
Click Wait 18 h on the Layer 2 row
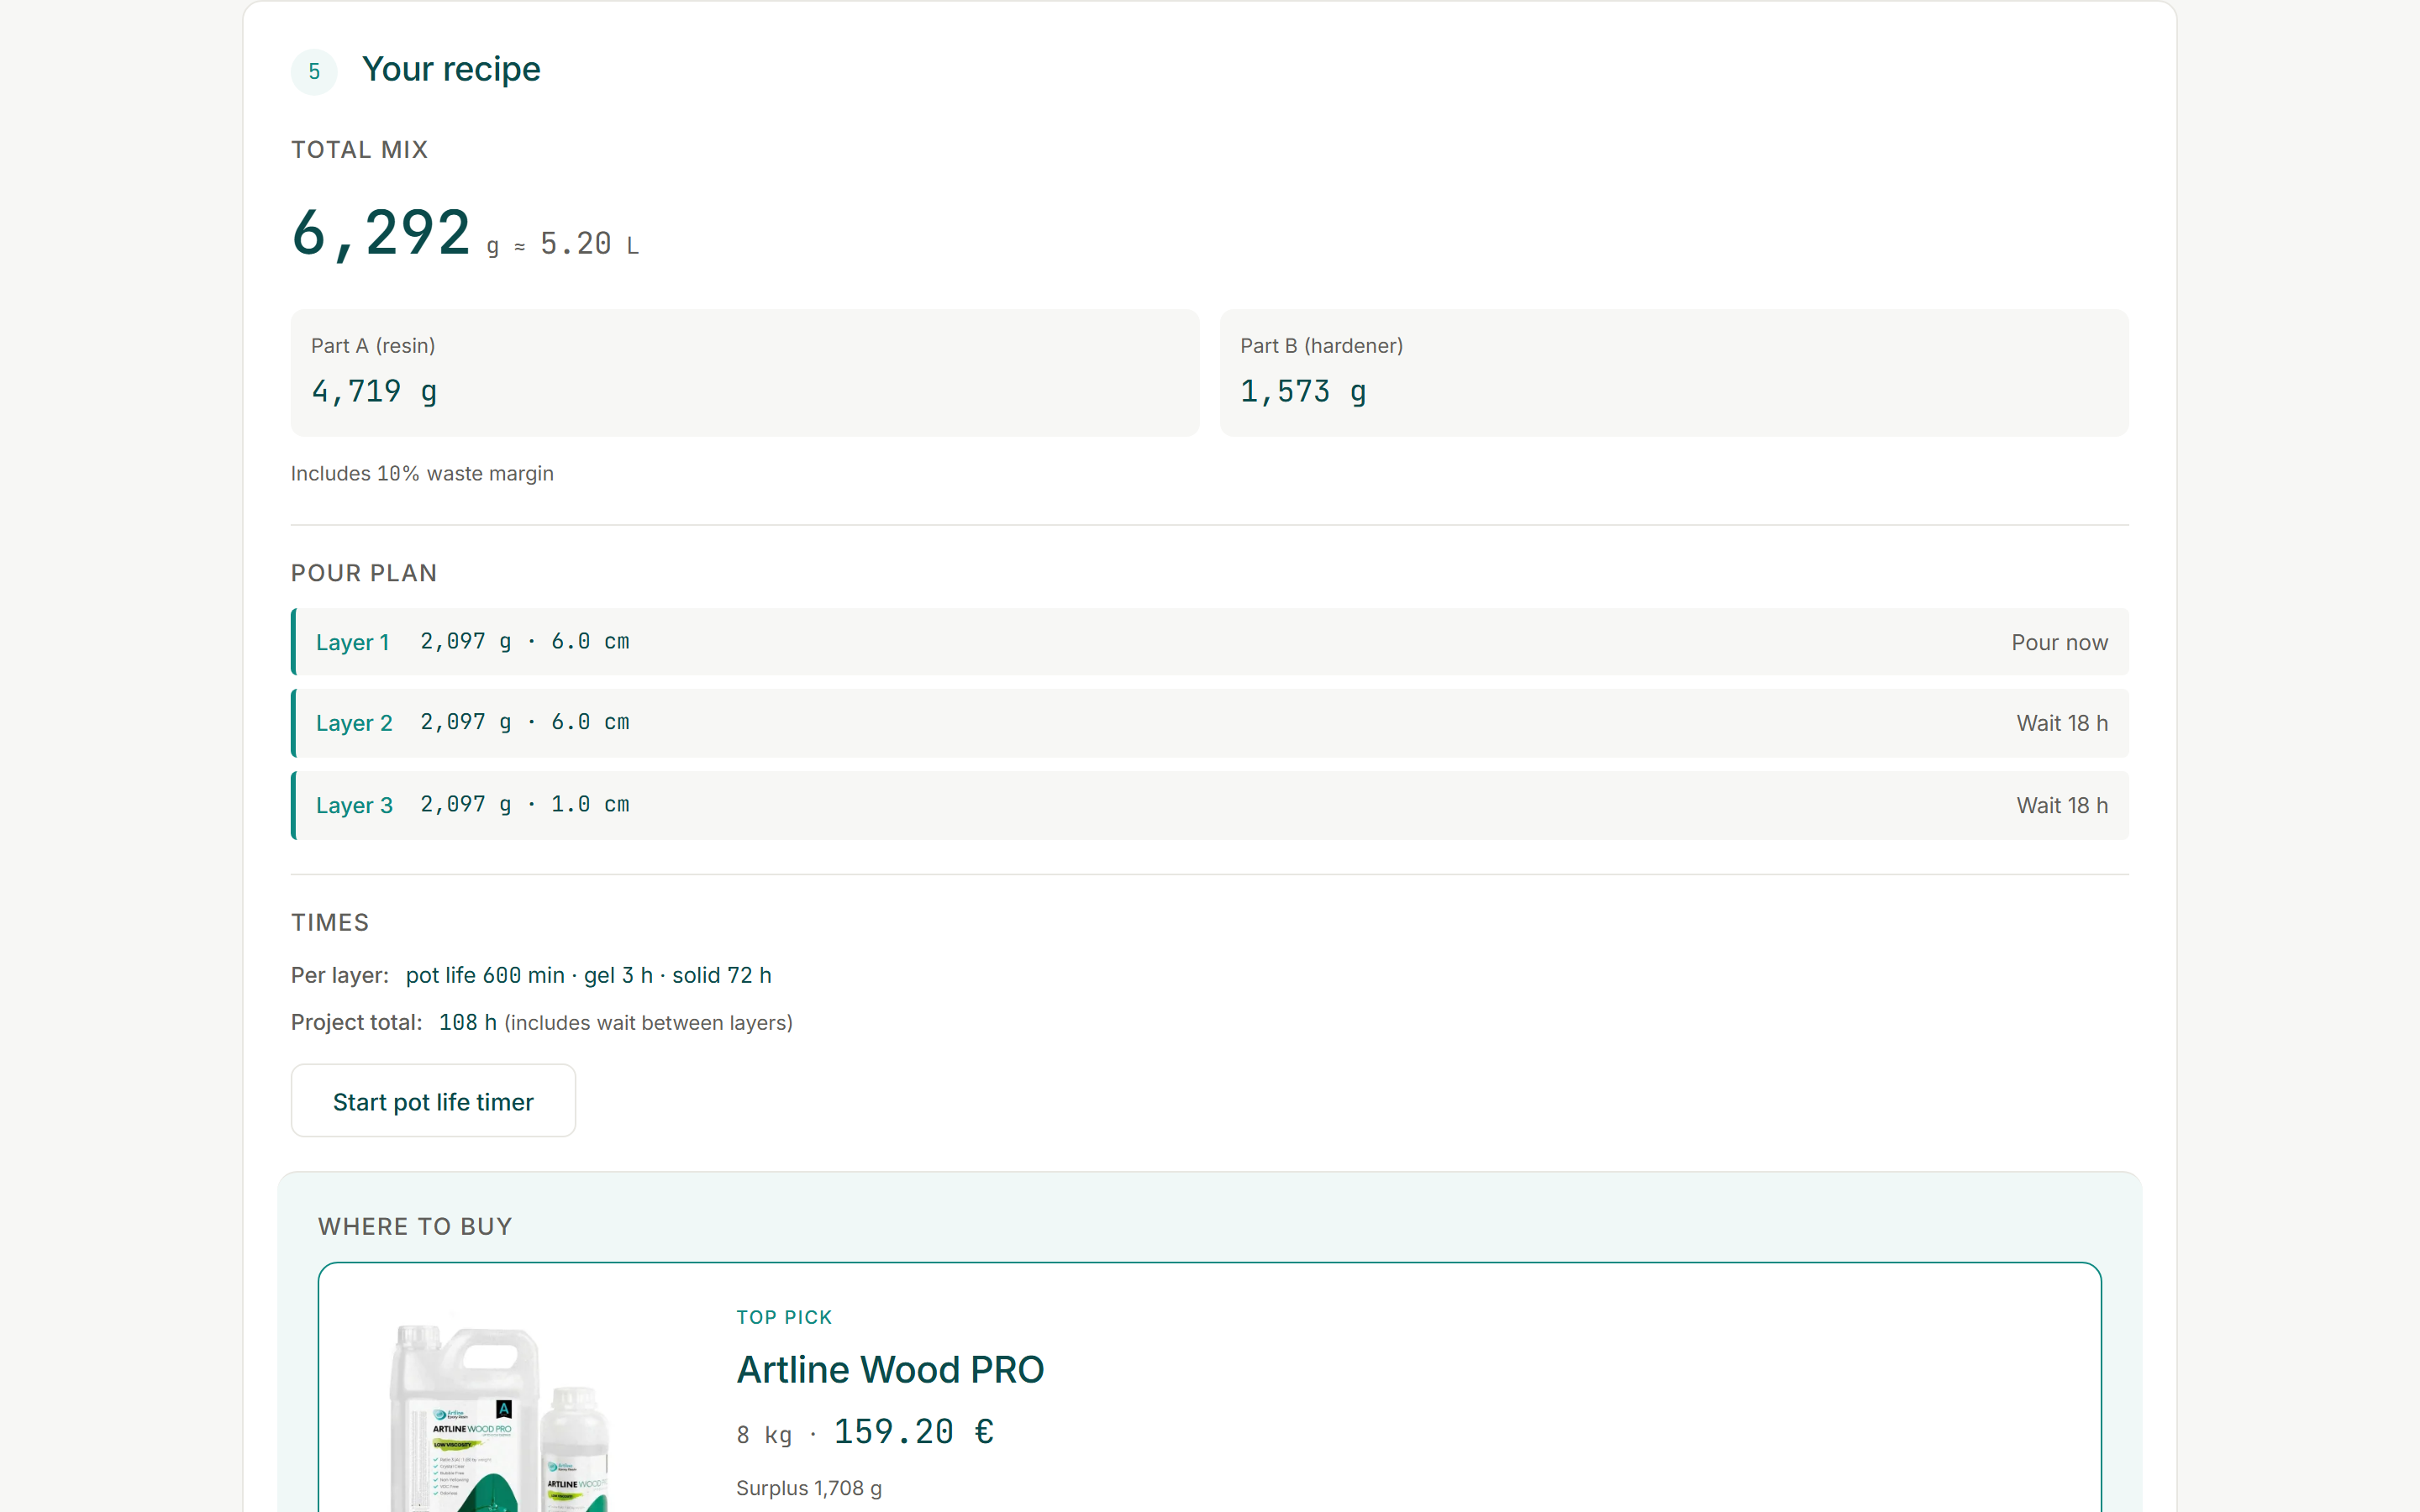click(2062, 723)
